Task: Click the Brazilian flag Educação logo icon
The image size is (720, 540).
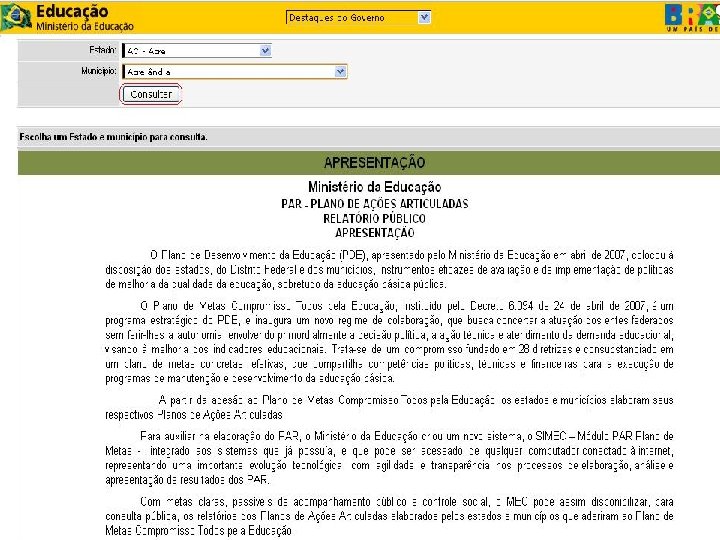Action: point(17,17)
